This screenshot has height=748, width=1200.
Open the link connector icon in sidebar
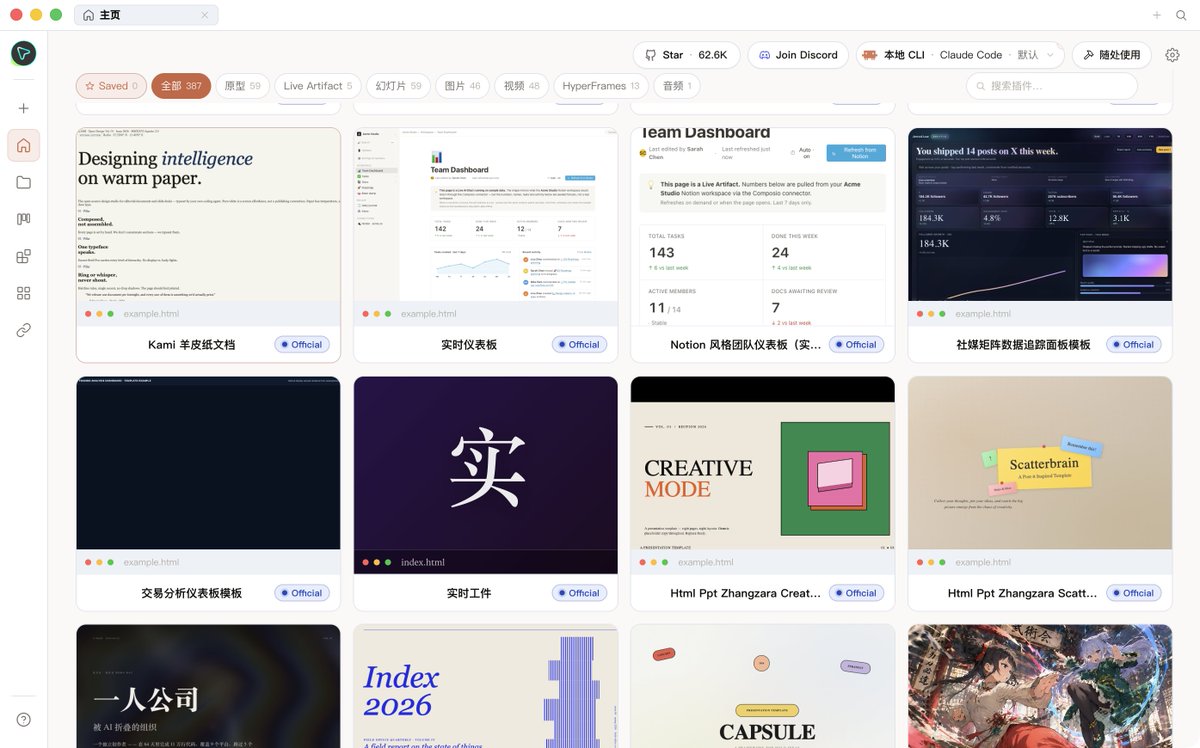(x=24, y=330)
